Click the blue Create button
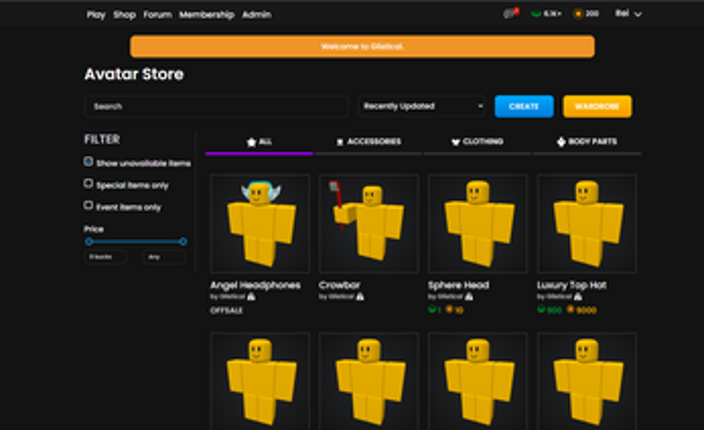The width and height of the screenshot is (704, 430). pos(523,106)
